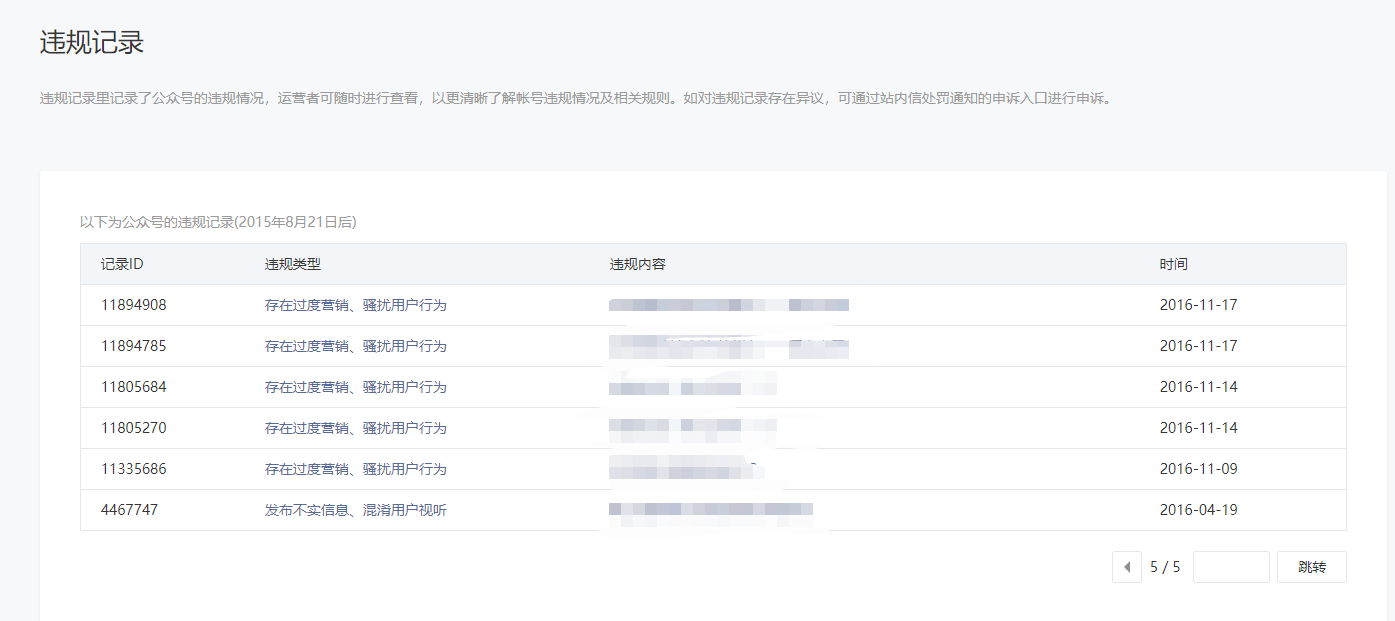Click 发布不实信息、混淆用户视听 violation type

tap(355, 510)
